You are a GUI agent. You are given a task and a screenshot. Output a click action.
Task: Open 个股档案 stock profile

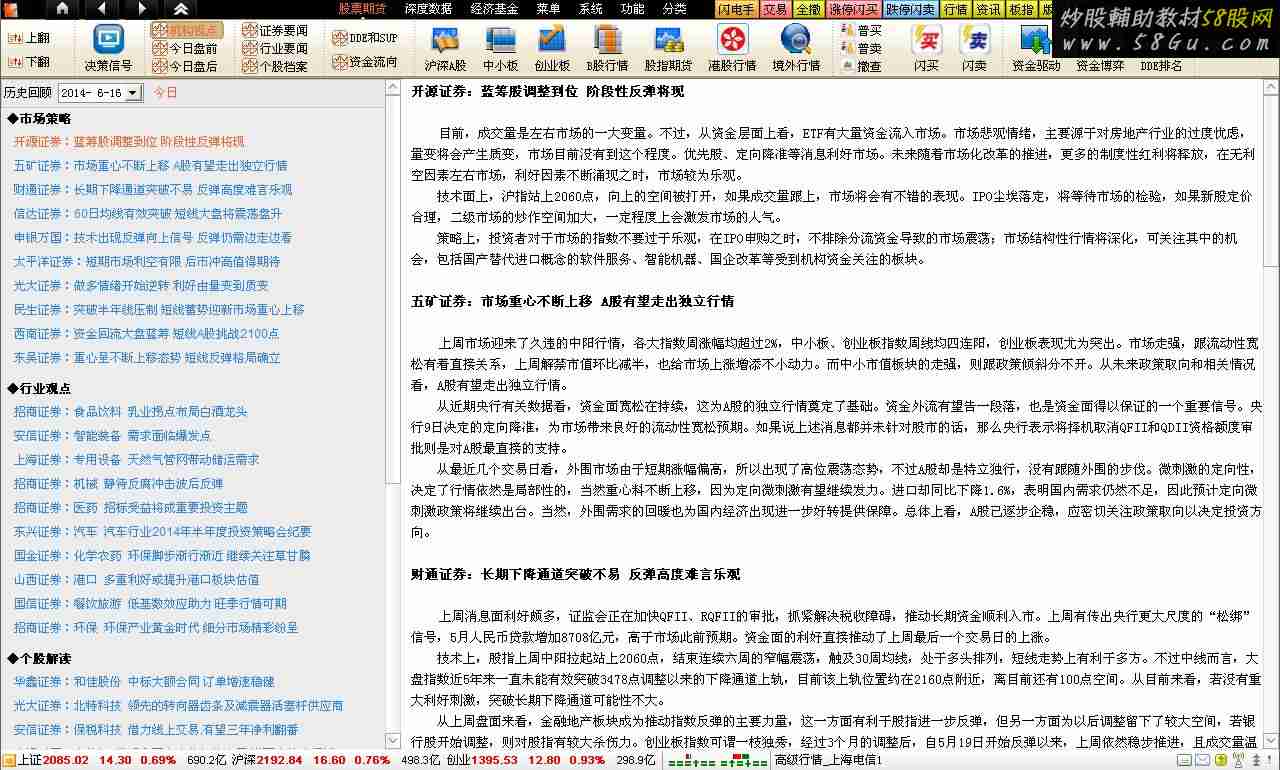(276, 66)
